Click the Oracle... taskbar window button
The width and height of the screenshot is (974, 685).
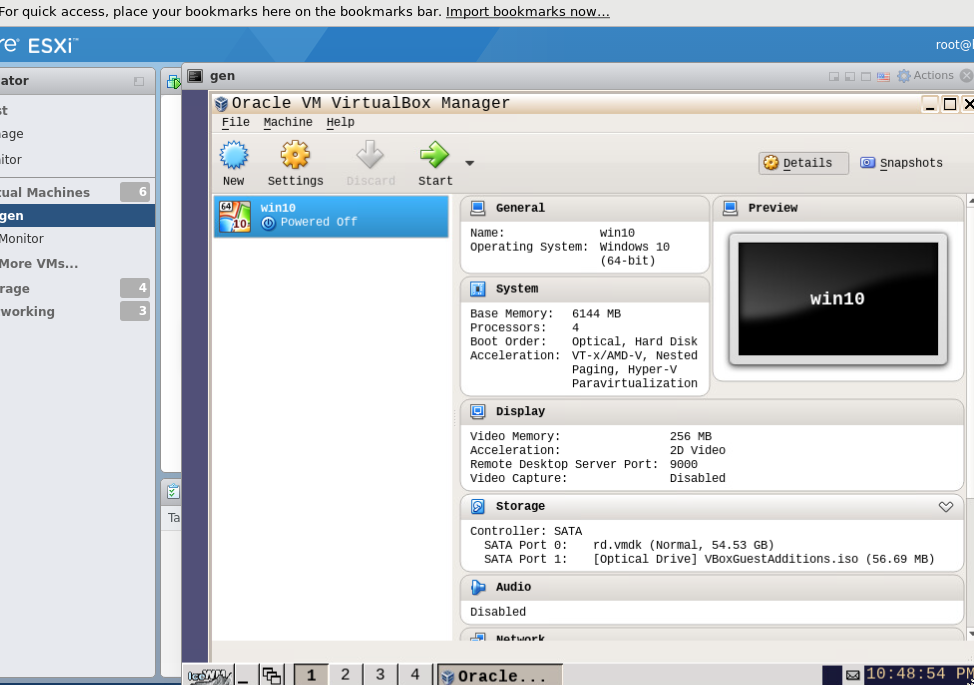point(500,675)
